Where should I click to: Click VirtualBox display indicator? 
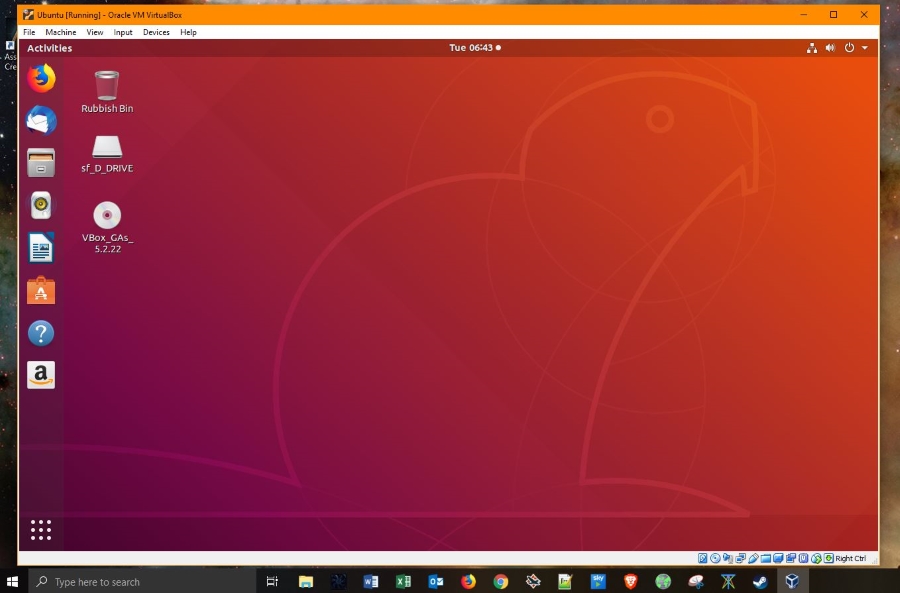(x=778, y=558)
